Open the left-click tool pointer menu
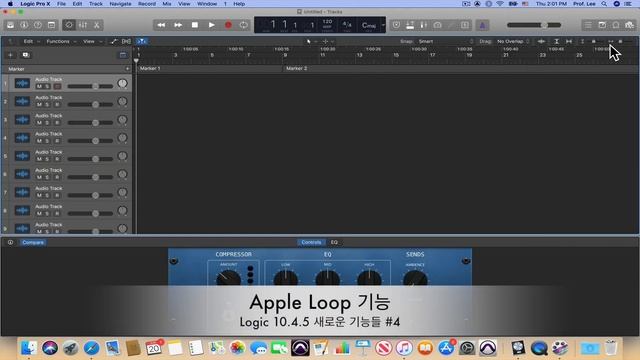Screen dimensions: 640x360 pos(312,42)
